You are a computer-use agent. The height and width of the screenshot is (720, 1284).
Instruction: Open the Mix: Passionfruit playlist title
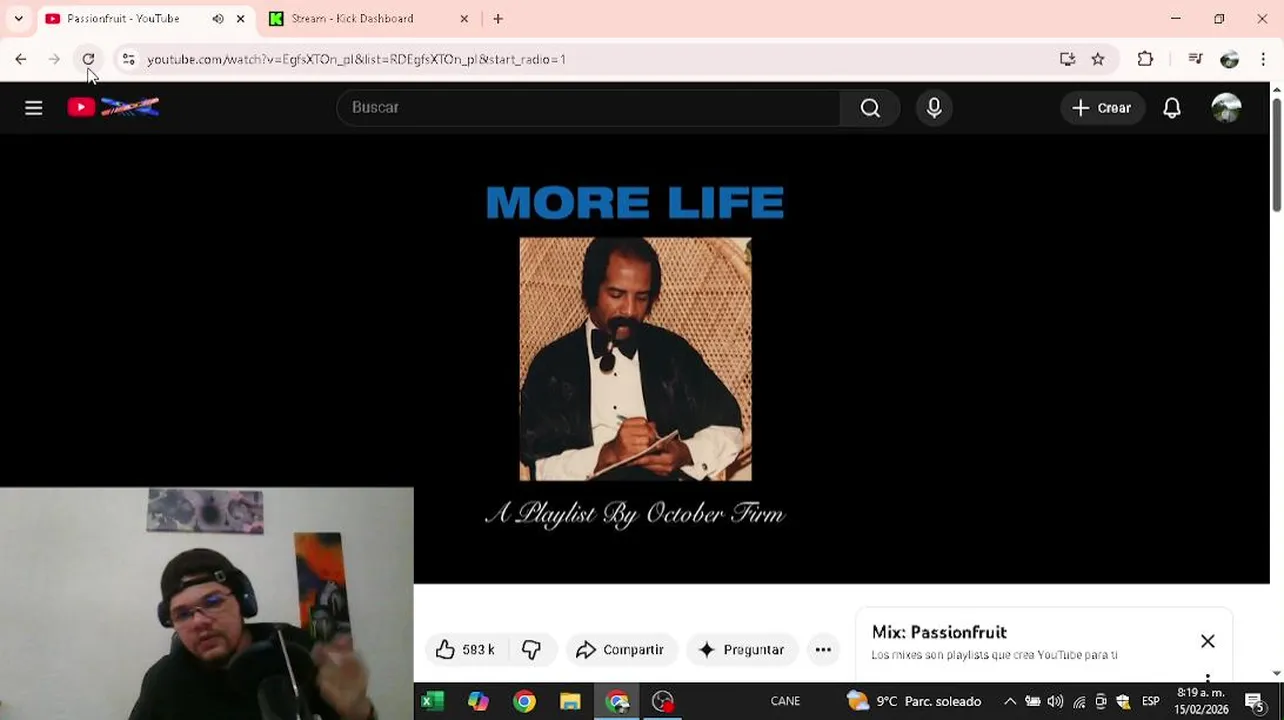(939, 632)
